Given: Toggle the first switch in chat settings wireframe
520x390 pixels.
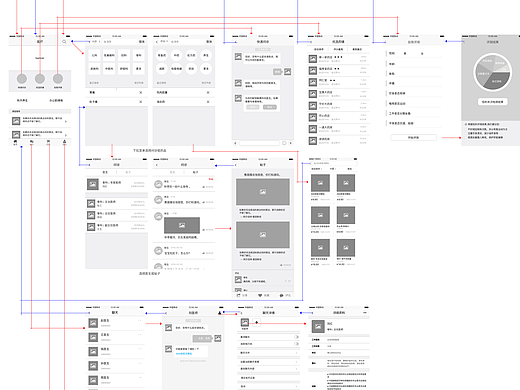Looking at the screenshot, I should (296, 337).
